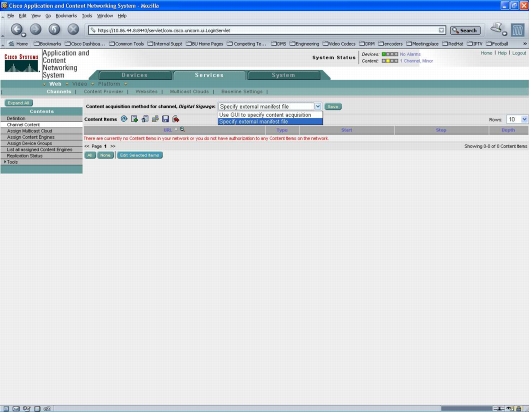Click the add content item icon
The height and width of the screenshot is (414, 531).
pos(134,119)
